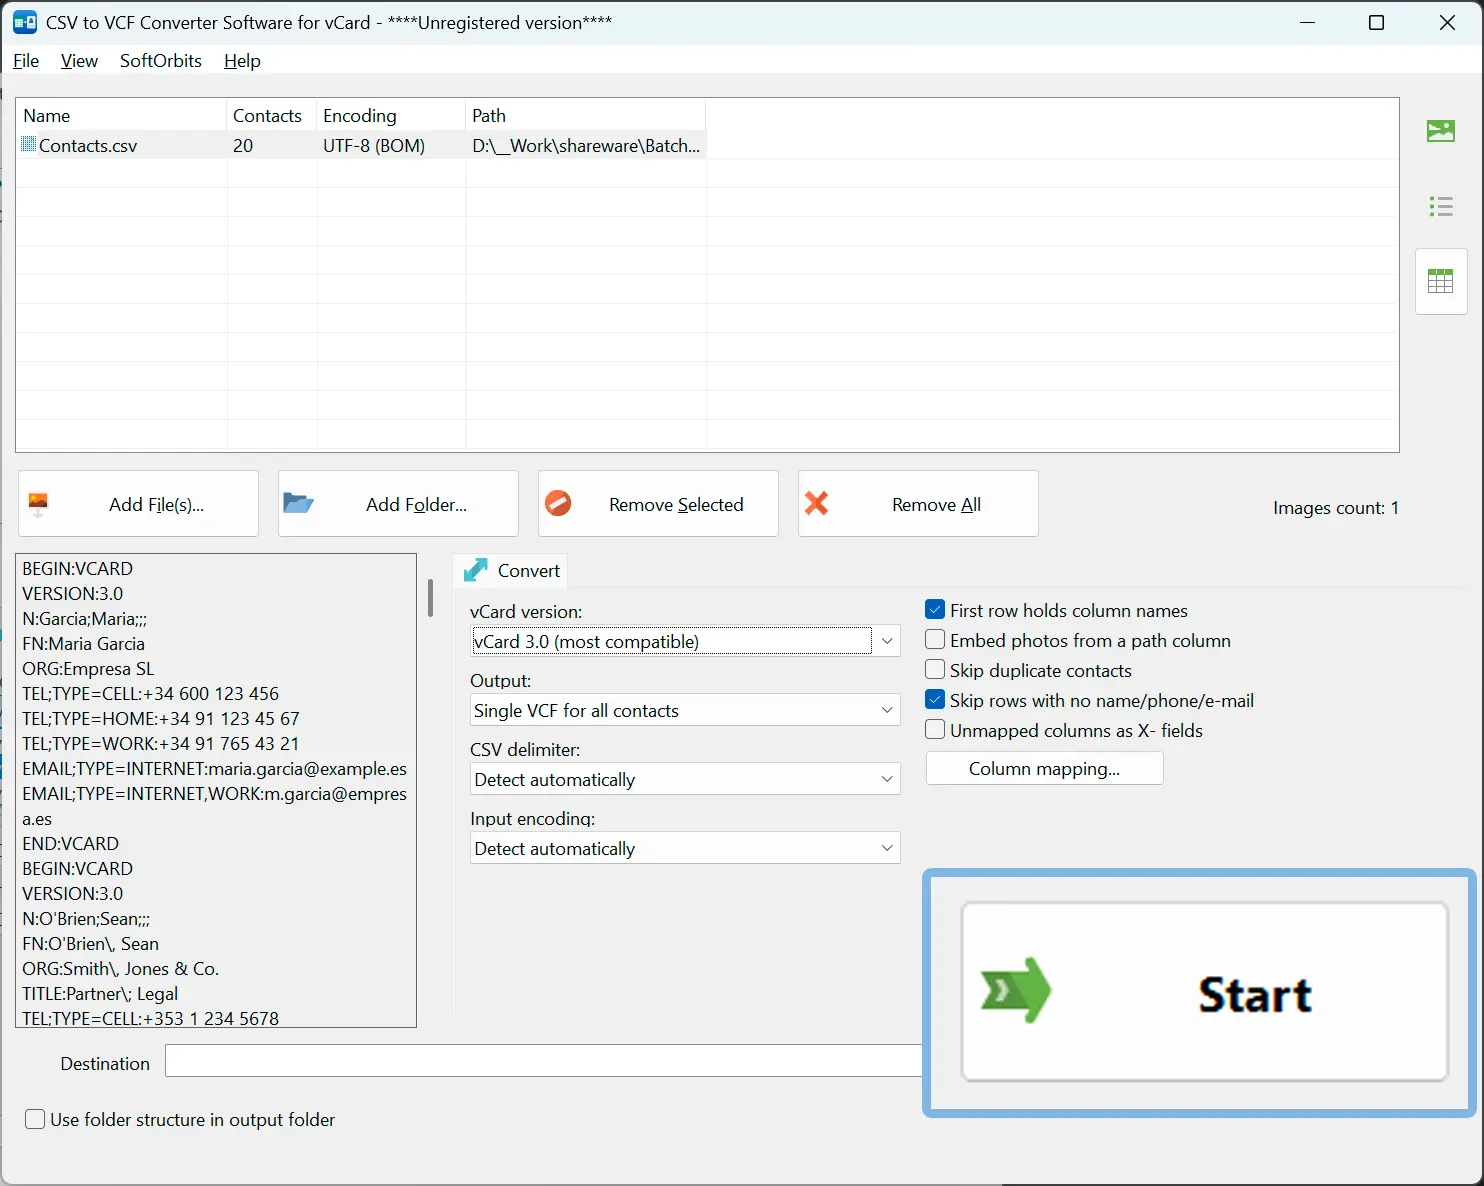Tick Skip duplicate contacts checkbox

pos(935,670)
